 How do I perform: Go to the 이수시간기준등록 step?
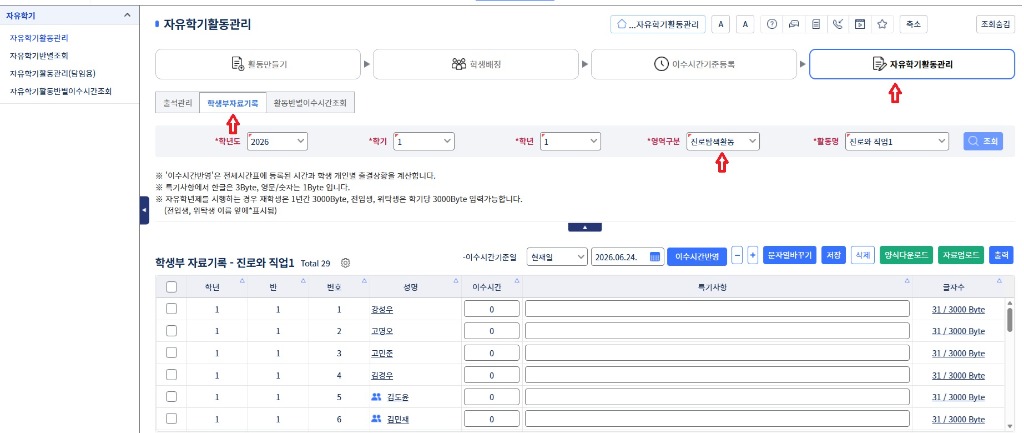(694, 64)
